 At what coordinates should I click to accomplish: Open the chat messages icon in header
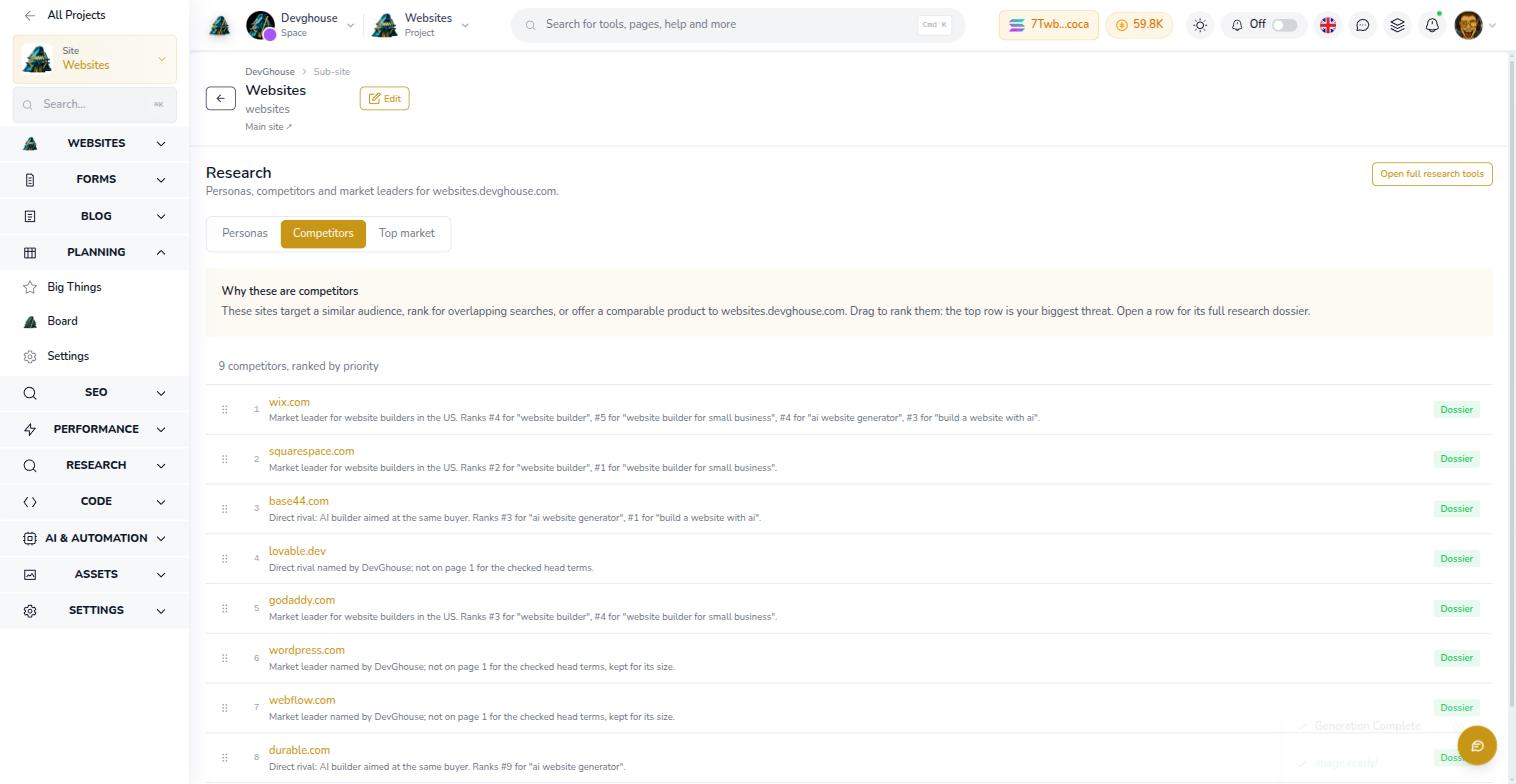tap(1362, 25)
